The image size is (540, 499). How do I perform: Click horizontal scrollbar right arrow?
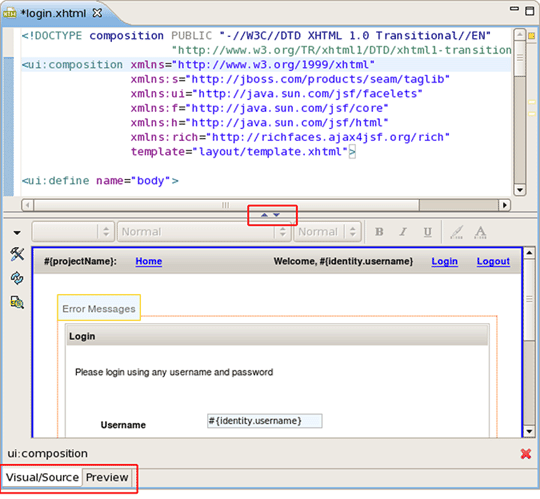point(505,205)
